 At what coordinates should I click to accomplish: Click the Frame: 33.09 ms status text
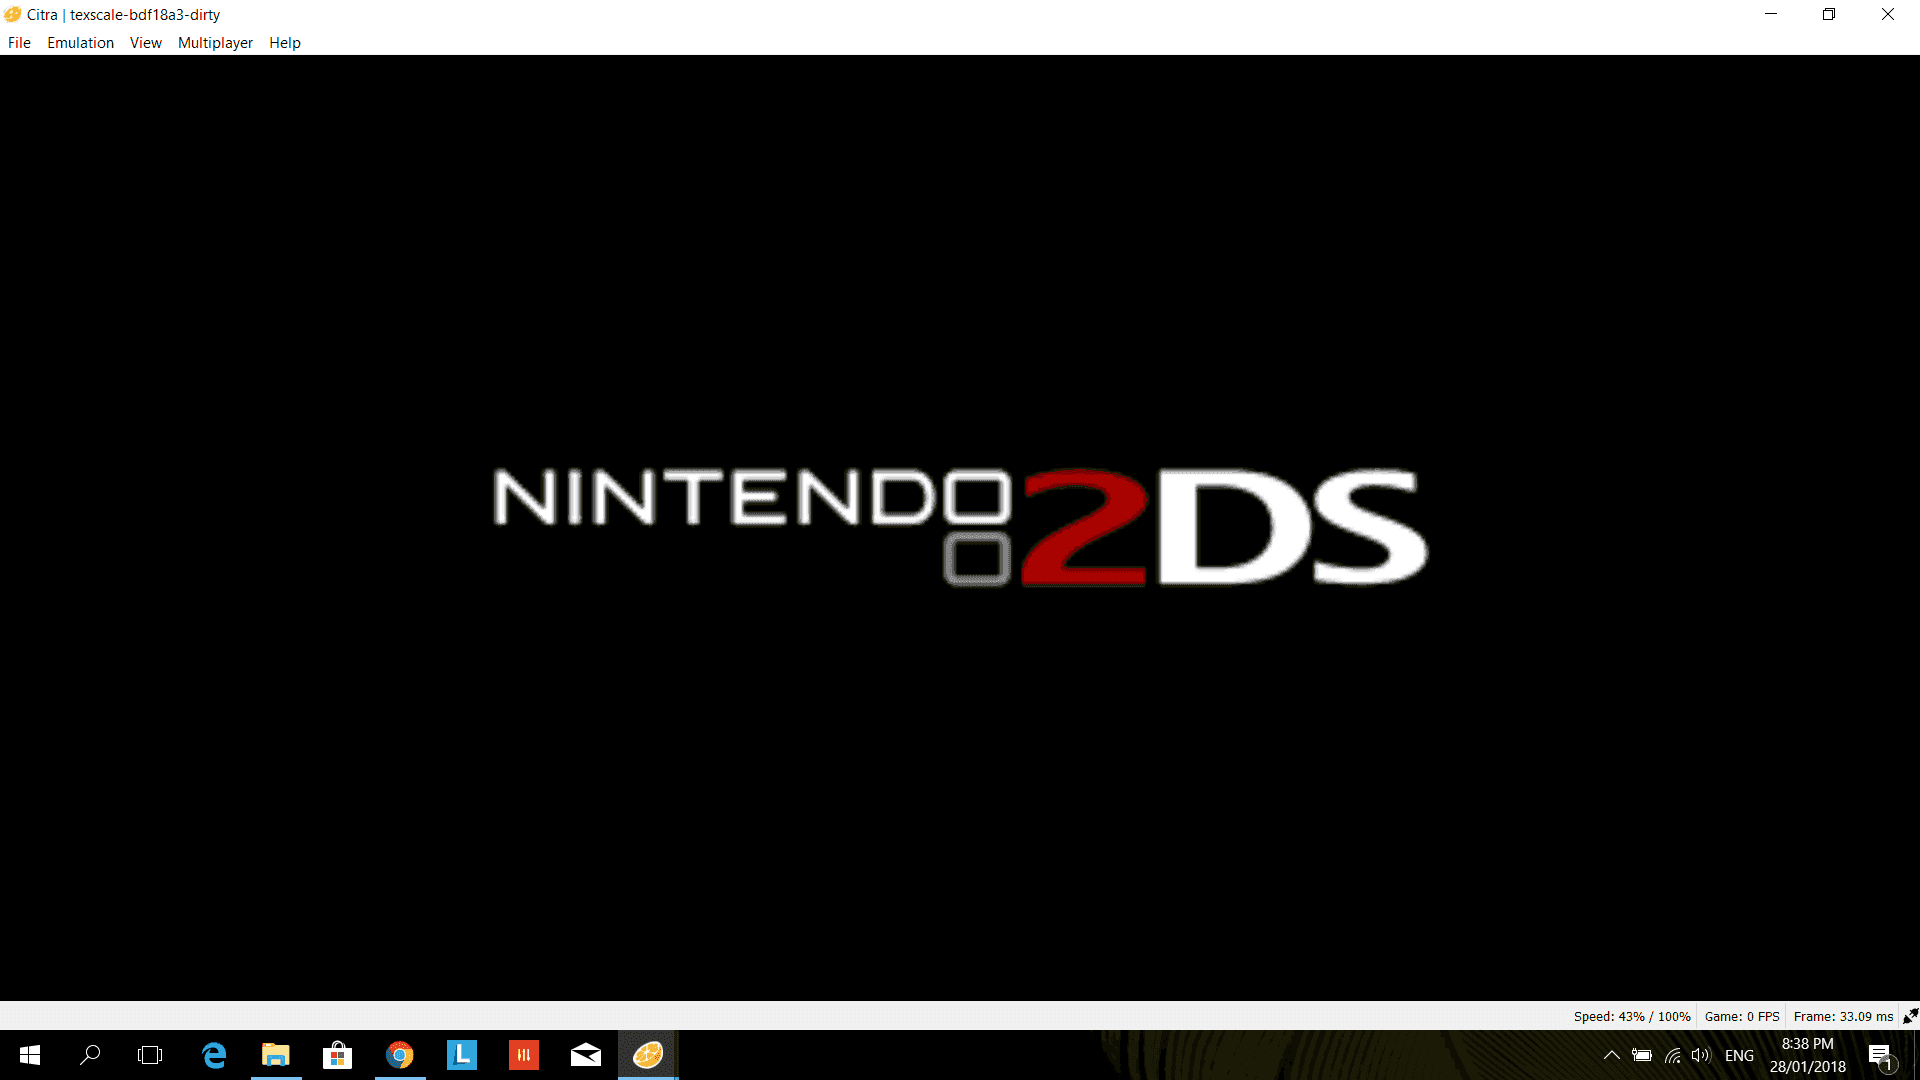pos(1843,1016)
